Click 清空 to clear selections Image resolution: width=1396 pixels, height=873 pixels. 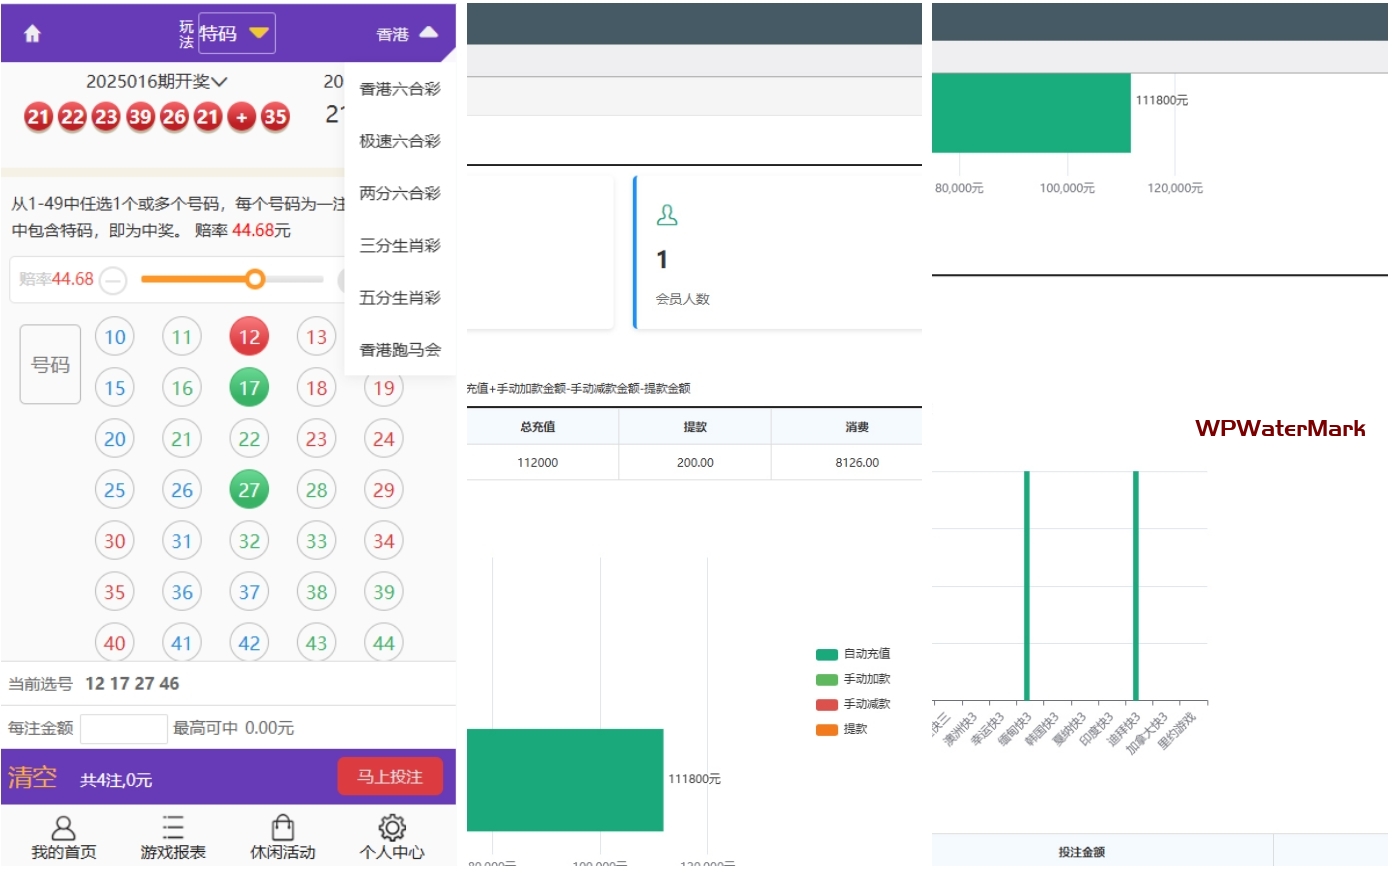33,778
